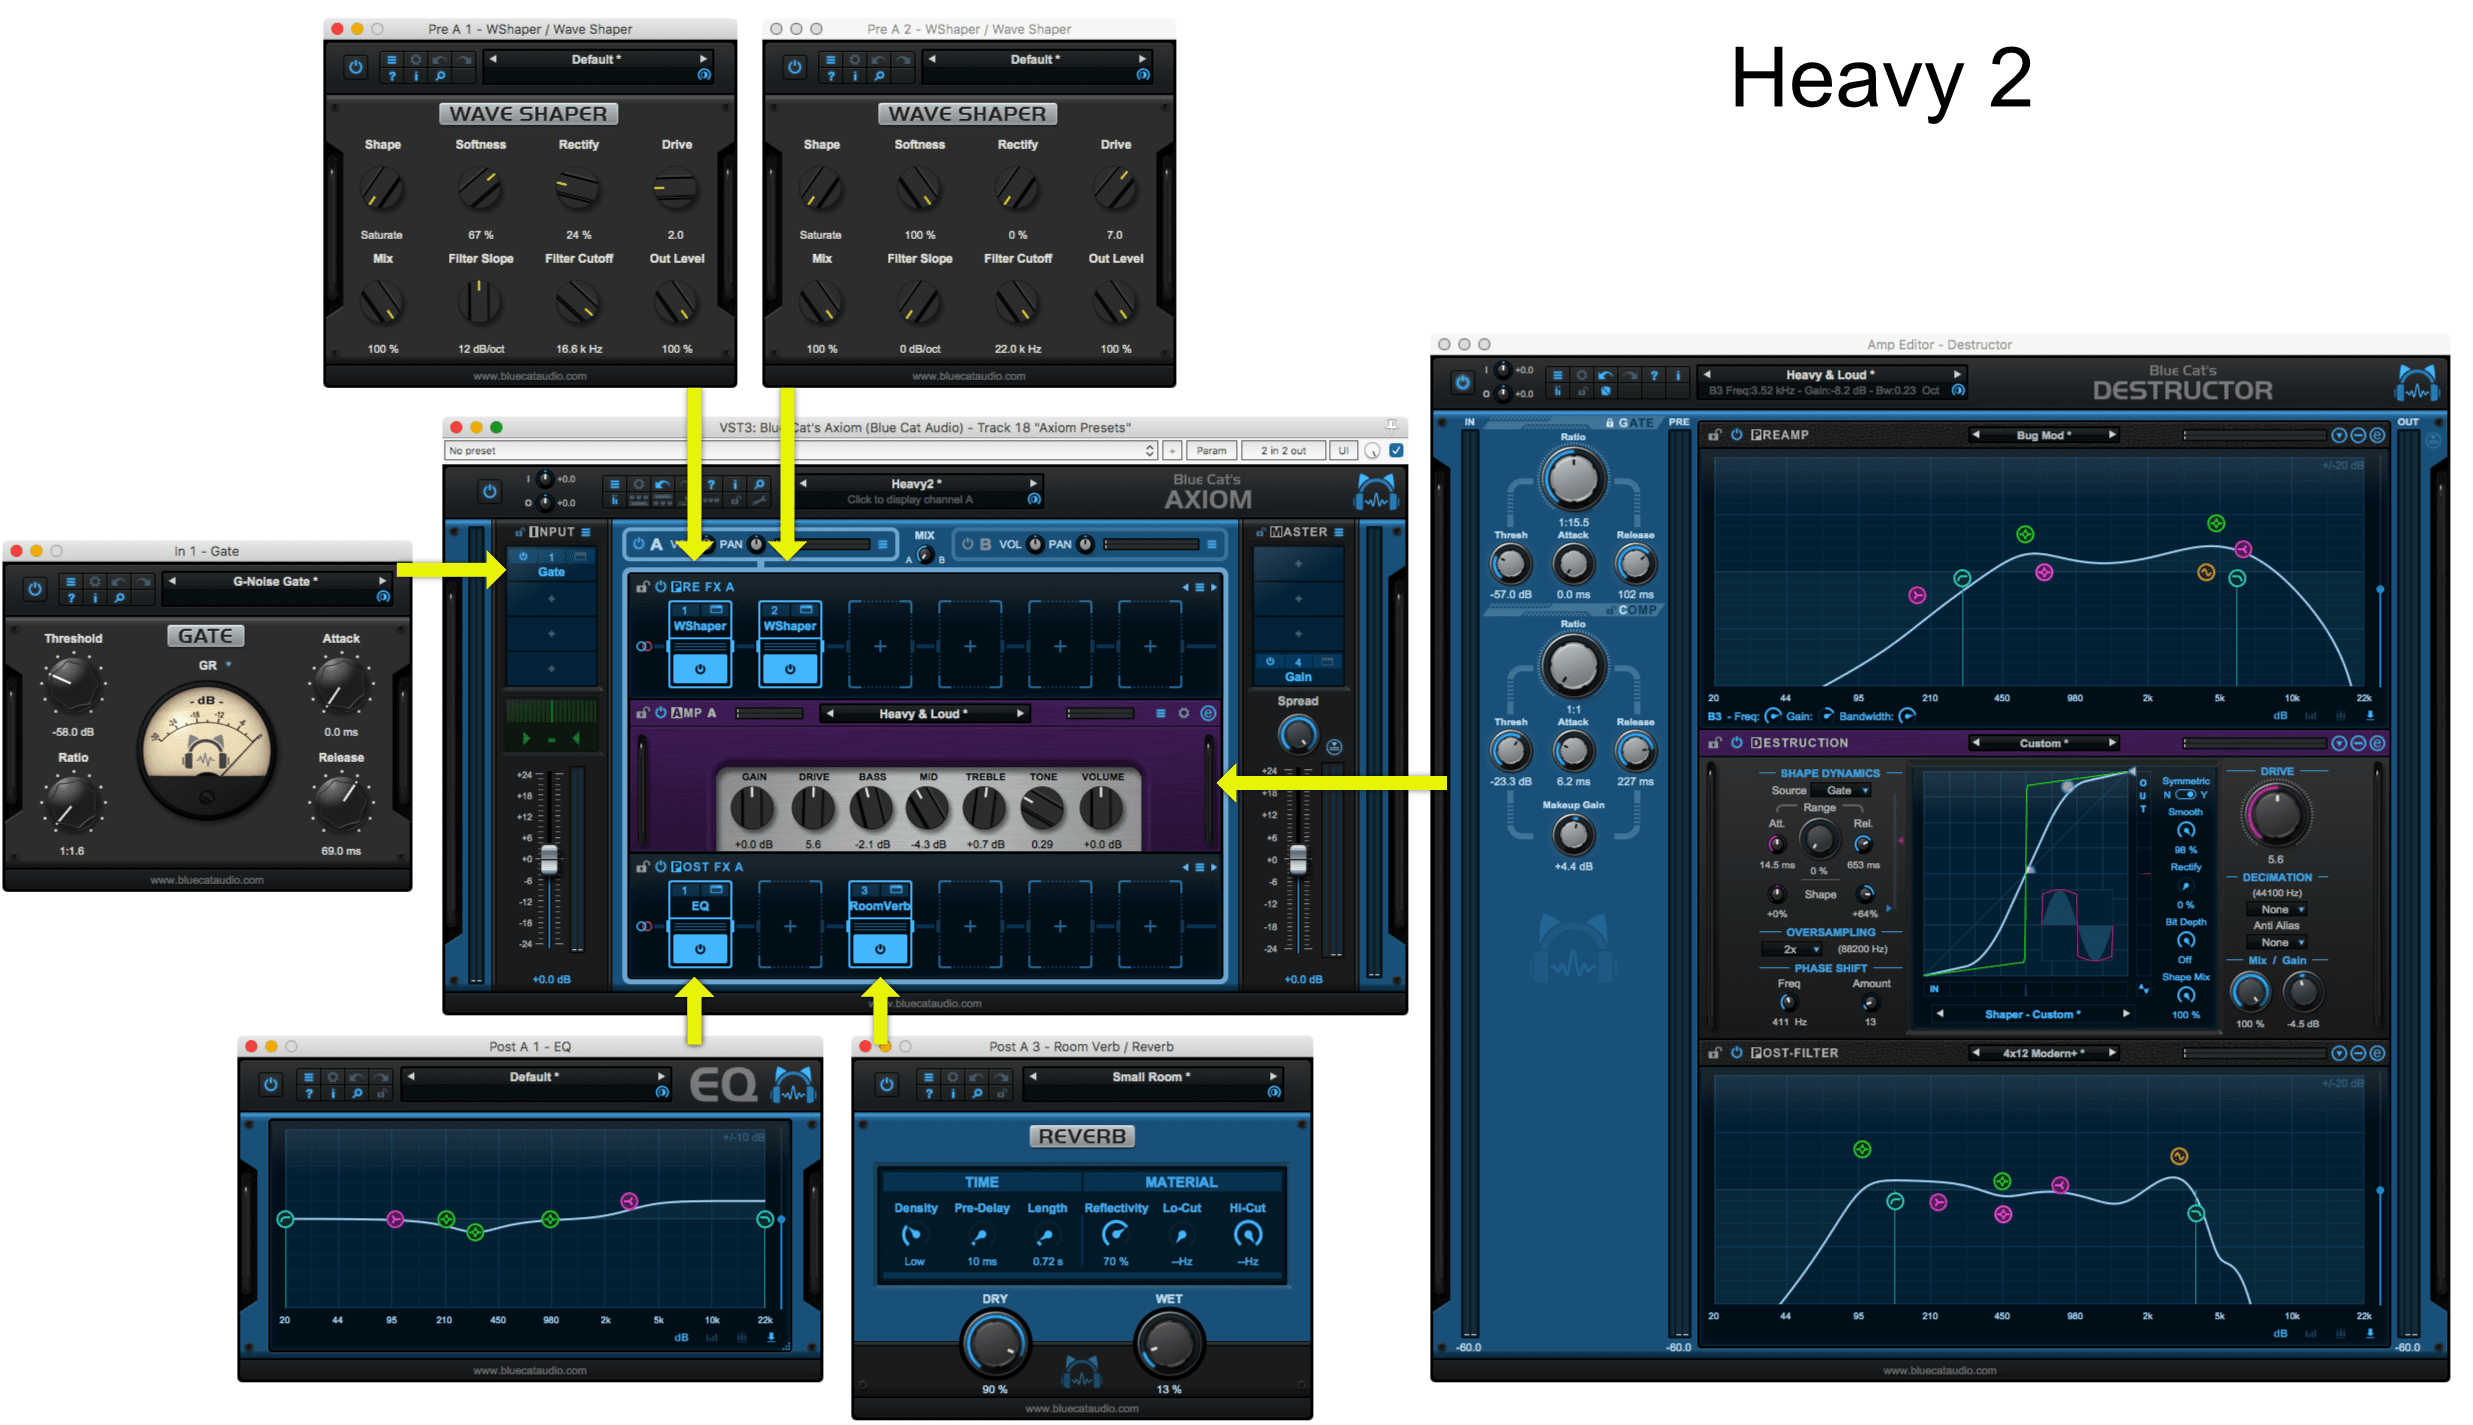2473x1425 pixels.
Task: Open the INPUT section menu icon
Action: 586,532
